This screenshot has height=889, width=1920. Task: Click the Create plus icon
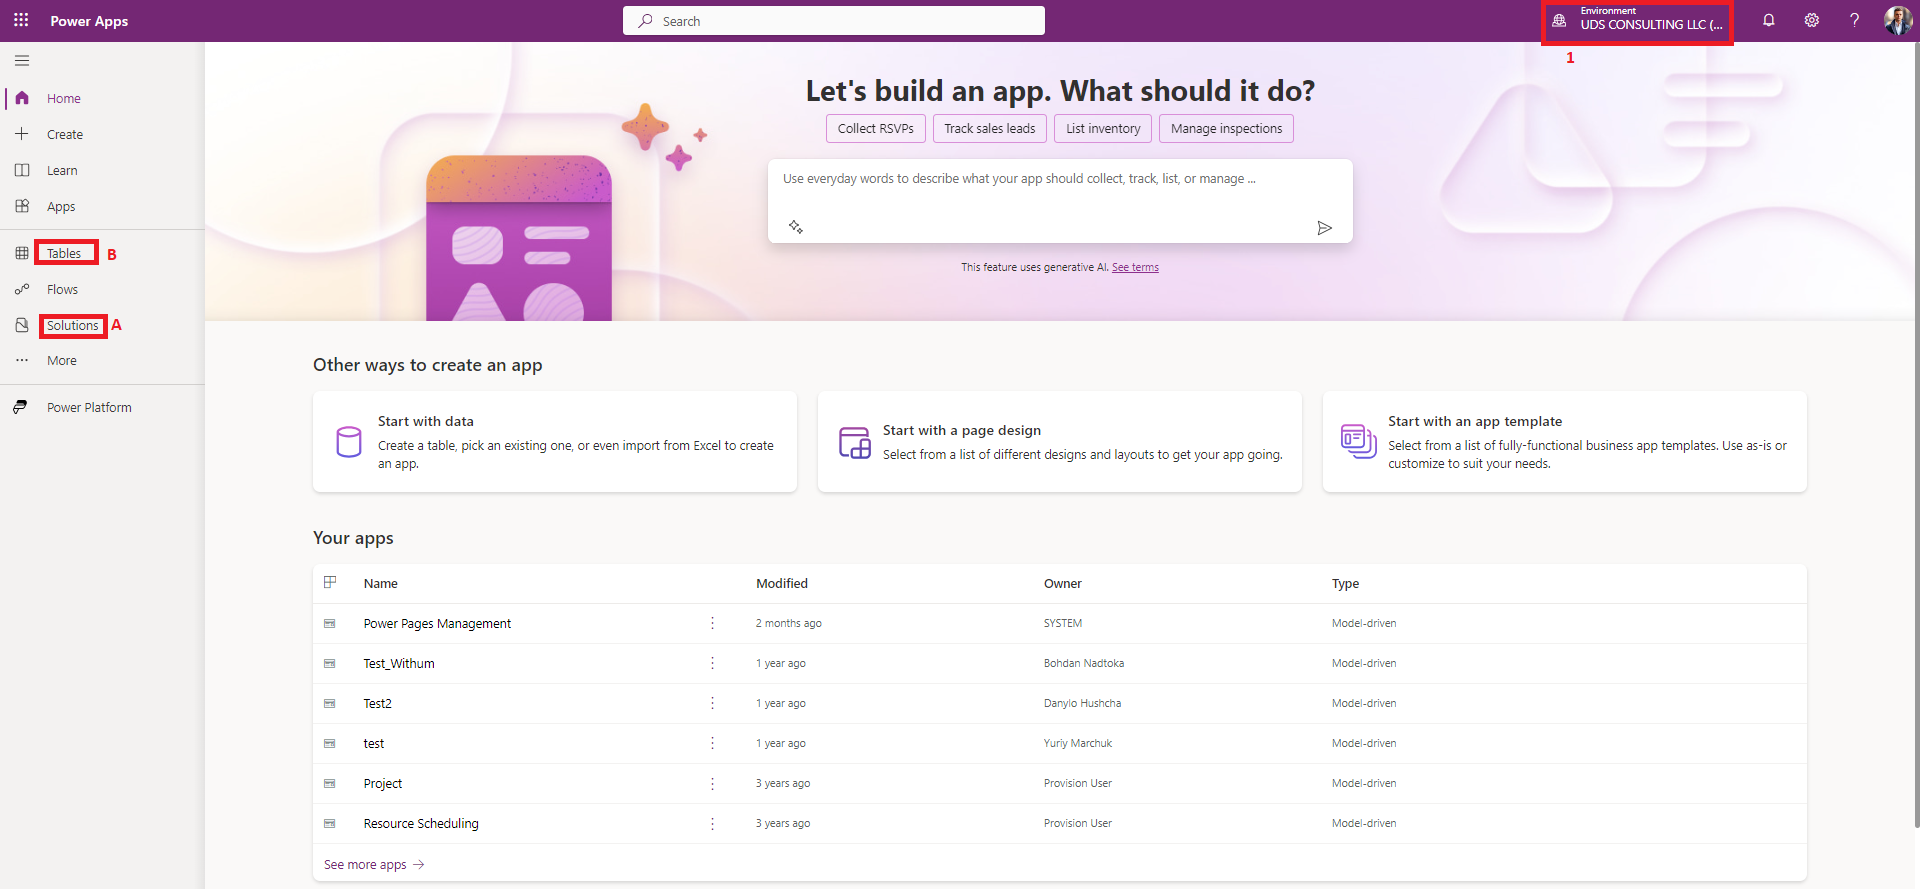click(22, 134)
